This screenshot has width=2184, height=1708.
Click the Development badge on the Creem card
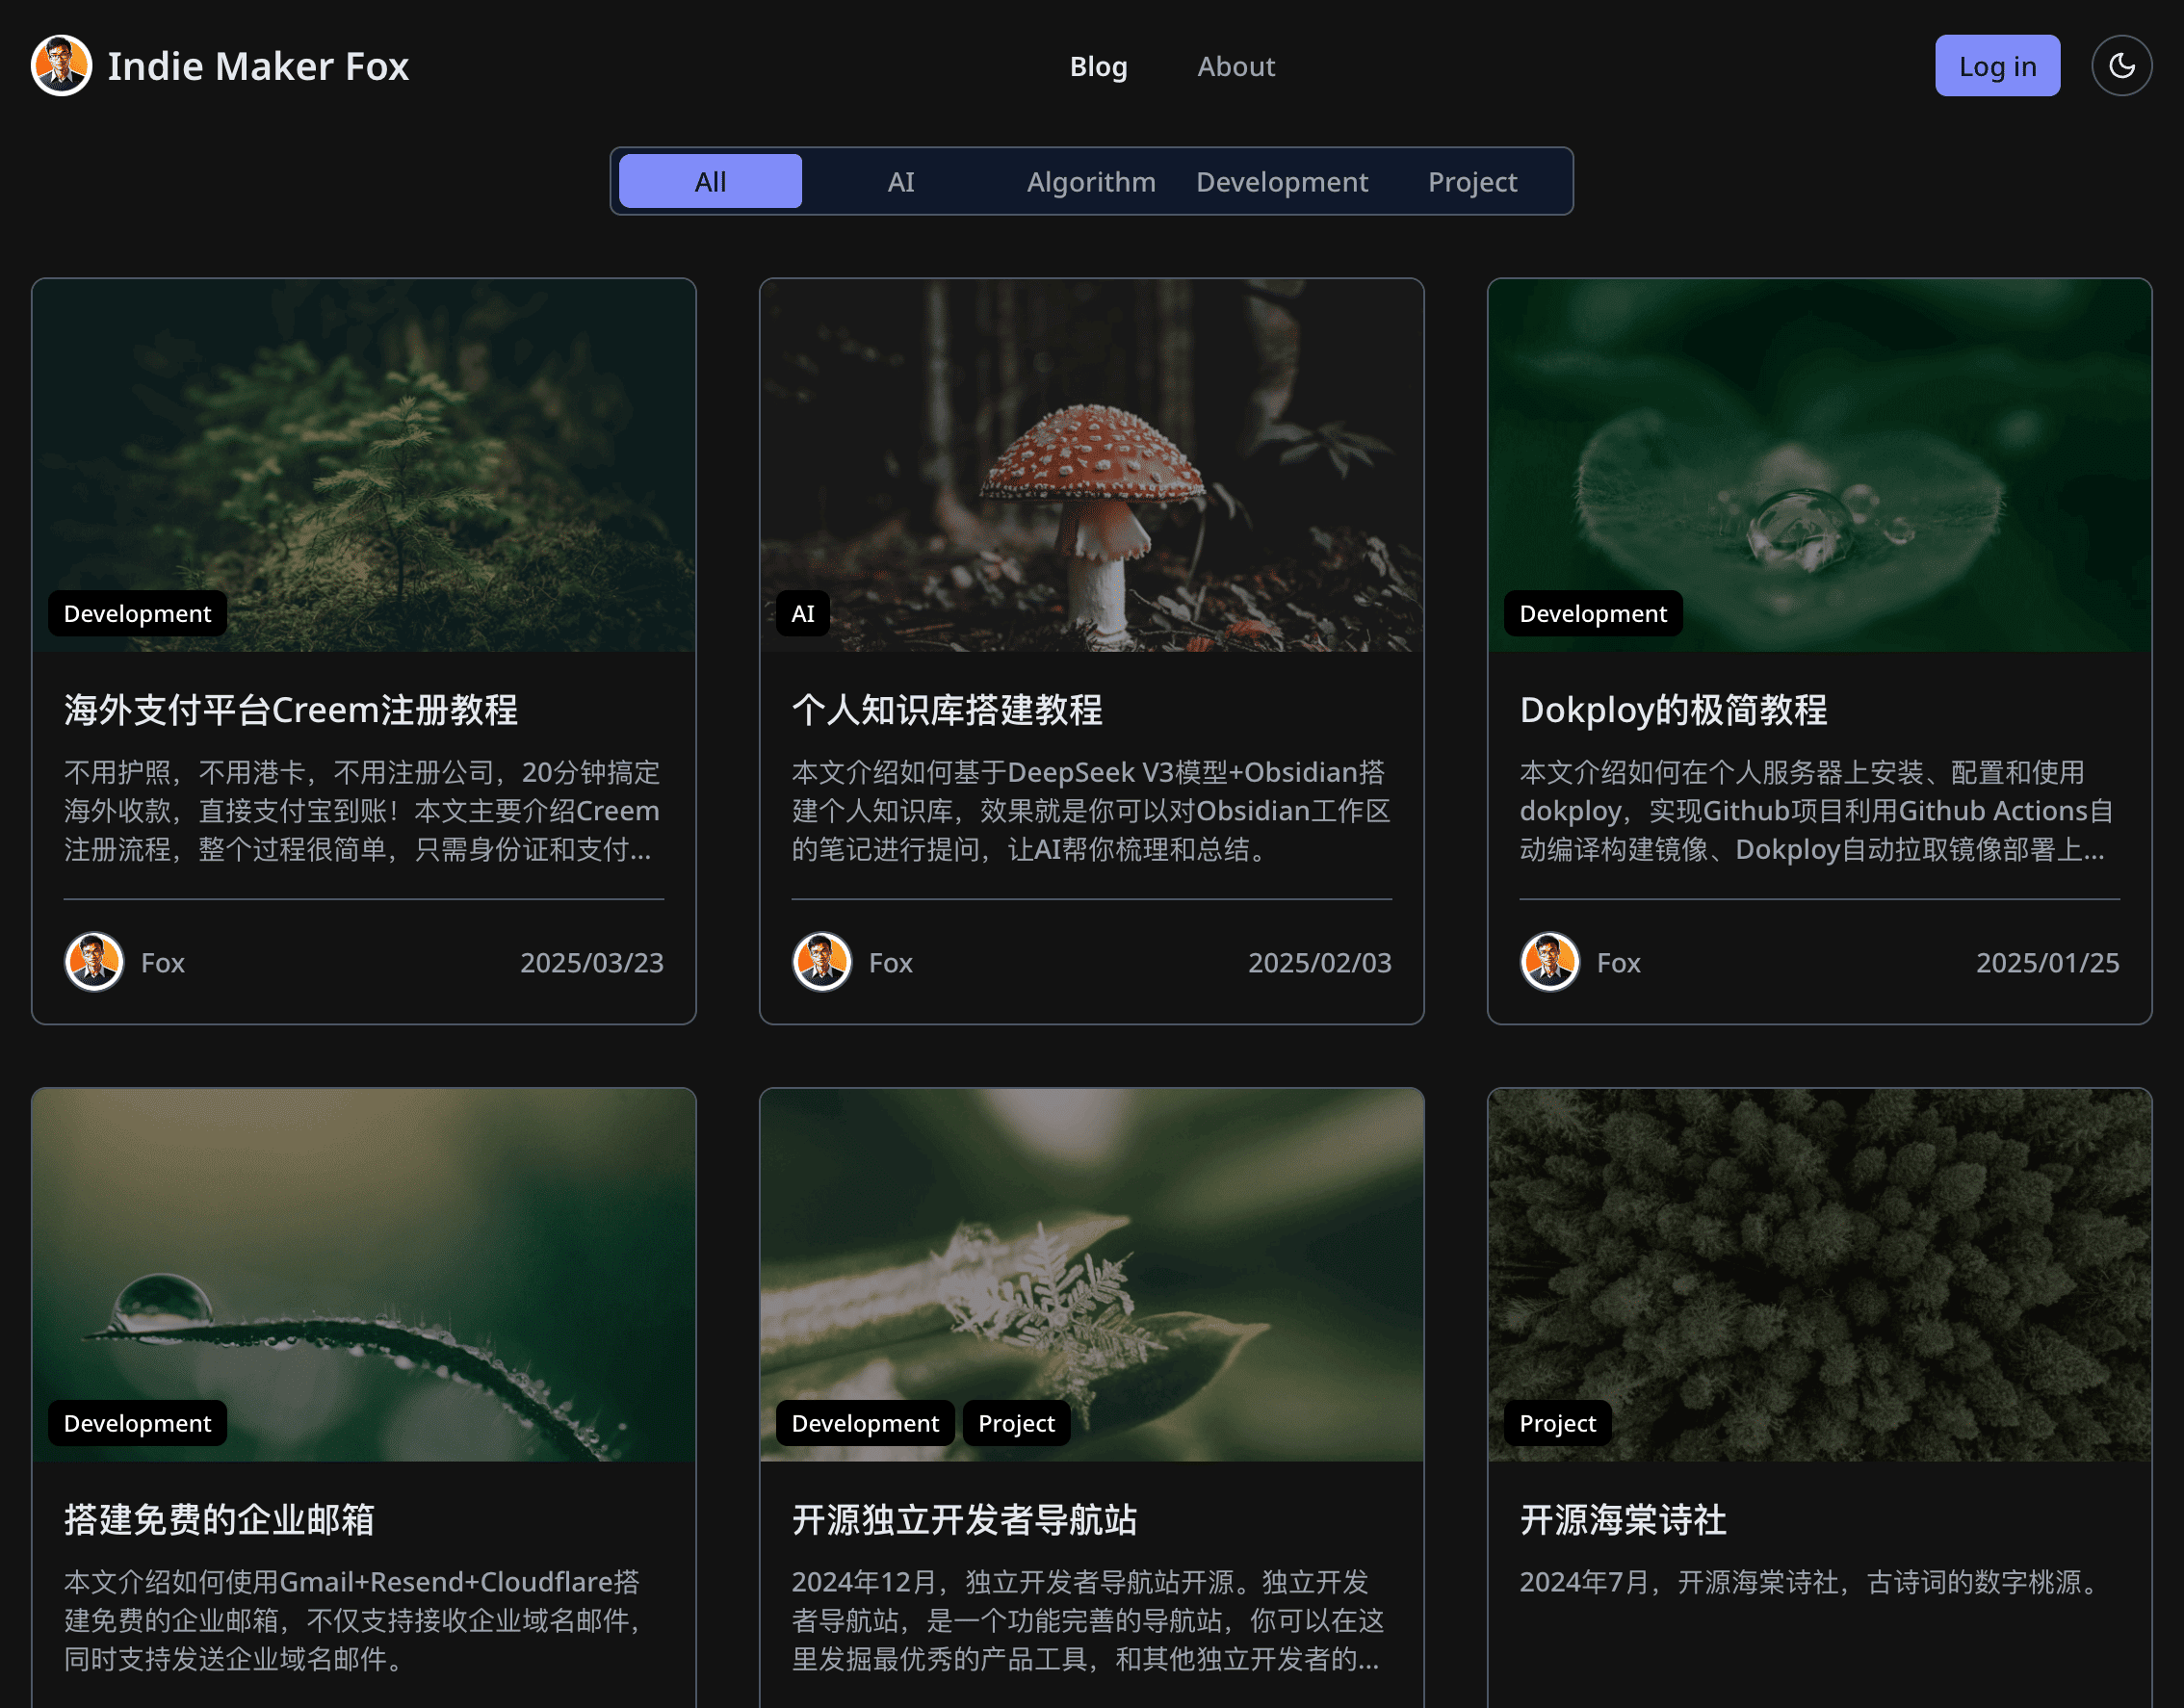(x=137, y=613)
